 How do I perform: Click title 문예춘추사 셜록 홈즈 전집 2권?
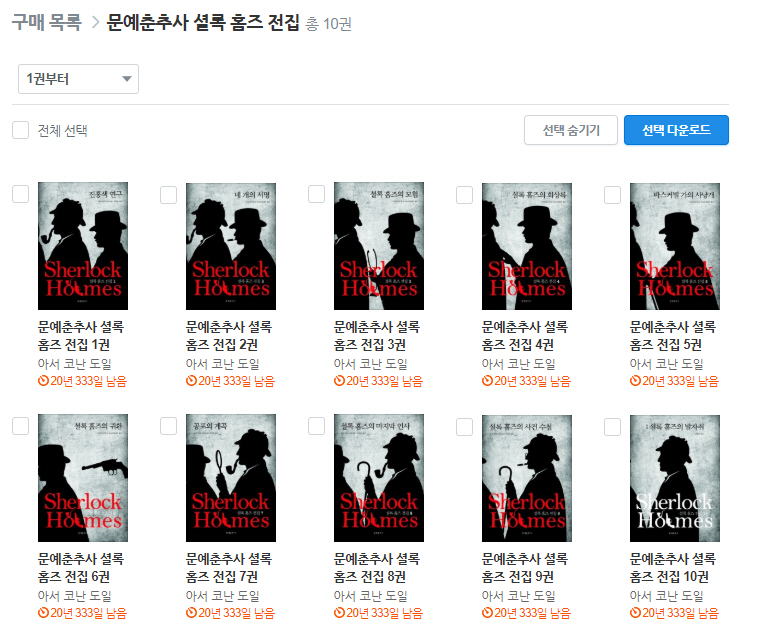(x=229, y=335)
